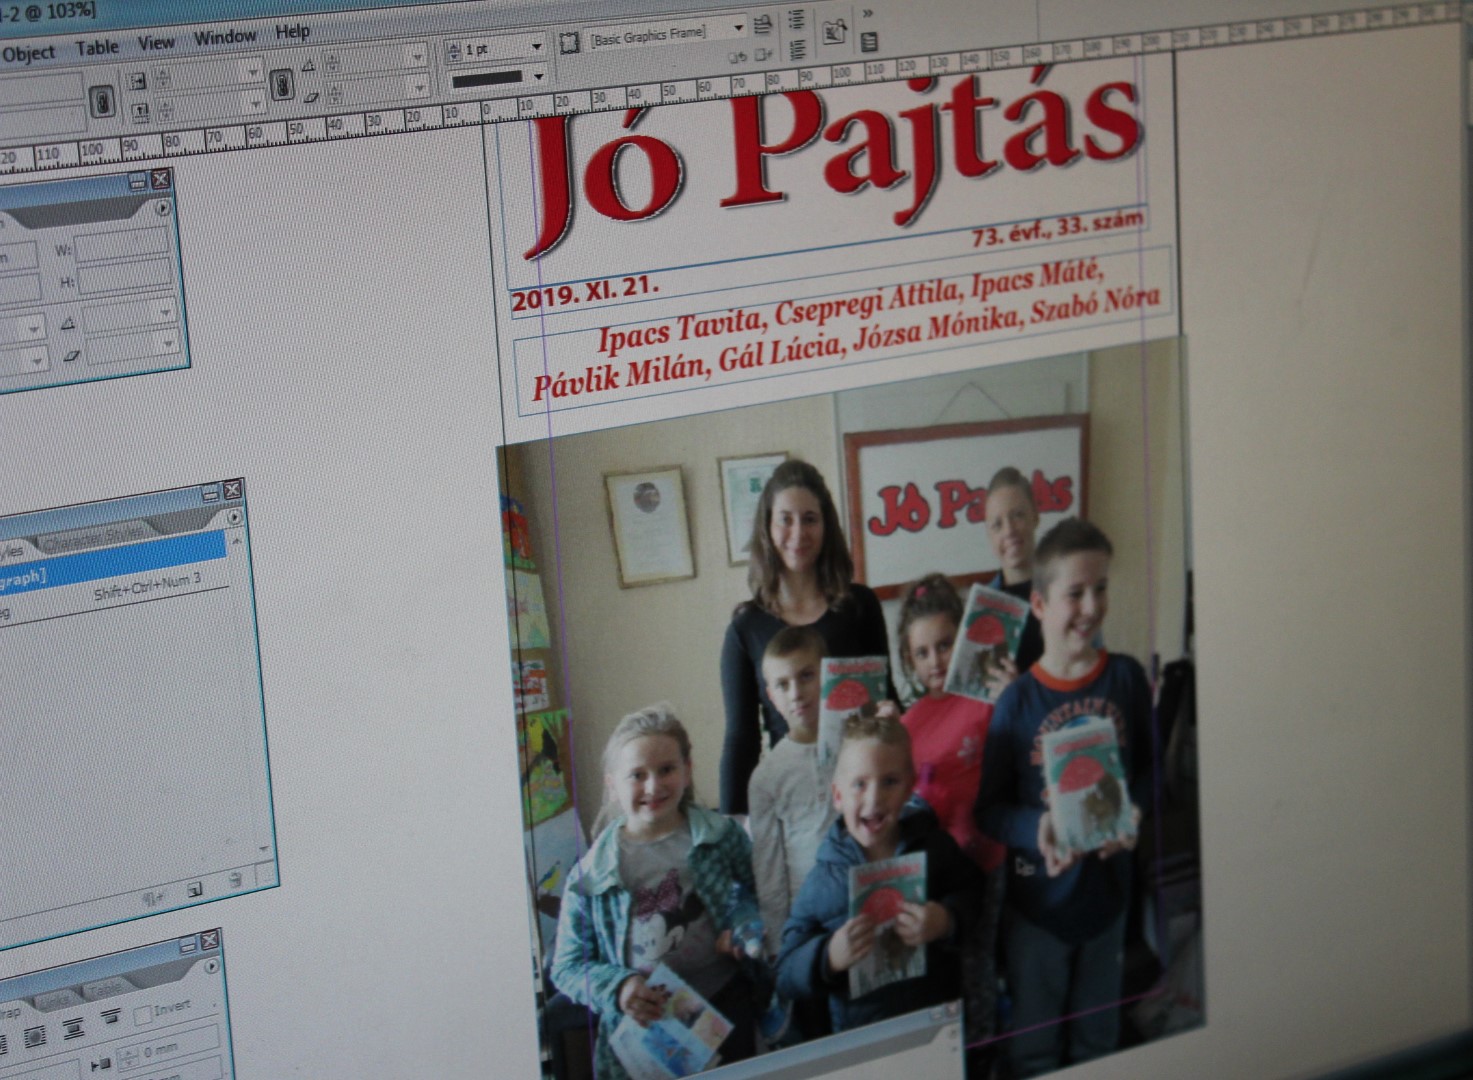Click the top paragraph alignment lines icon
The image size is (1473, 1080).
(x=796, y=20)
